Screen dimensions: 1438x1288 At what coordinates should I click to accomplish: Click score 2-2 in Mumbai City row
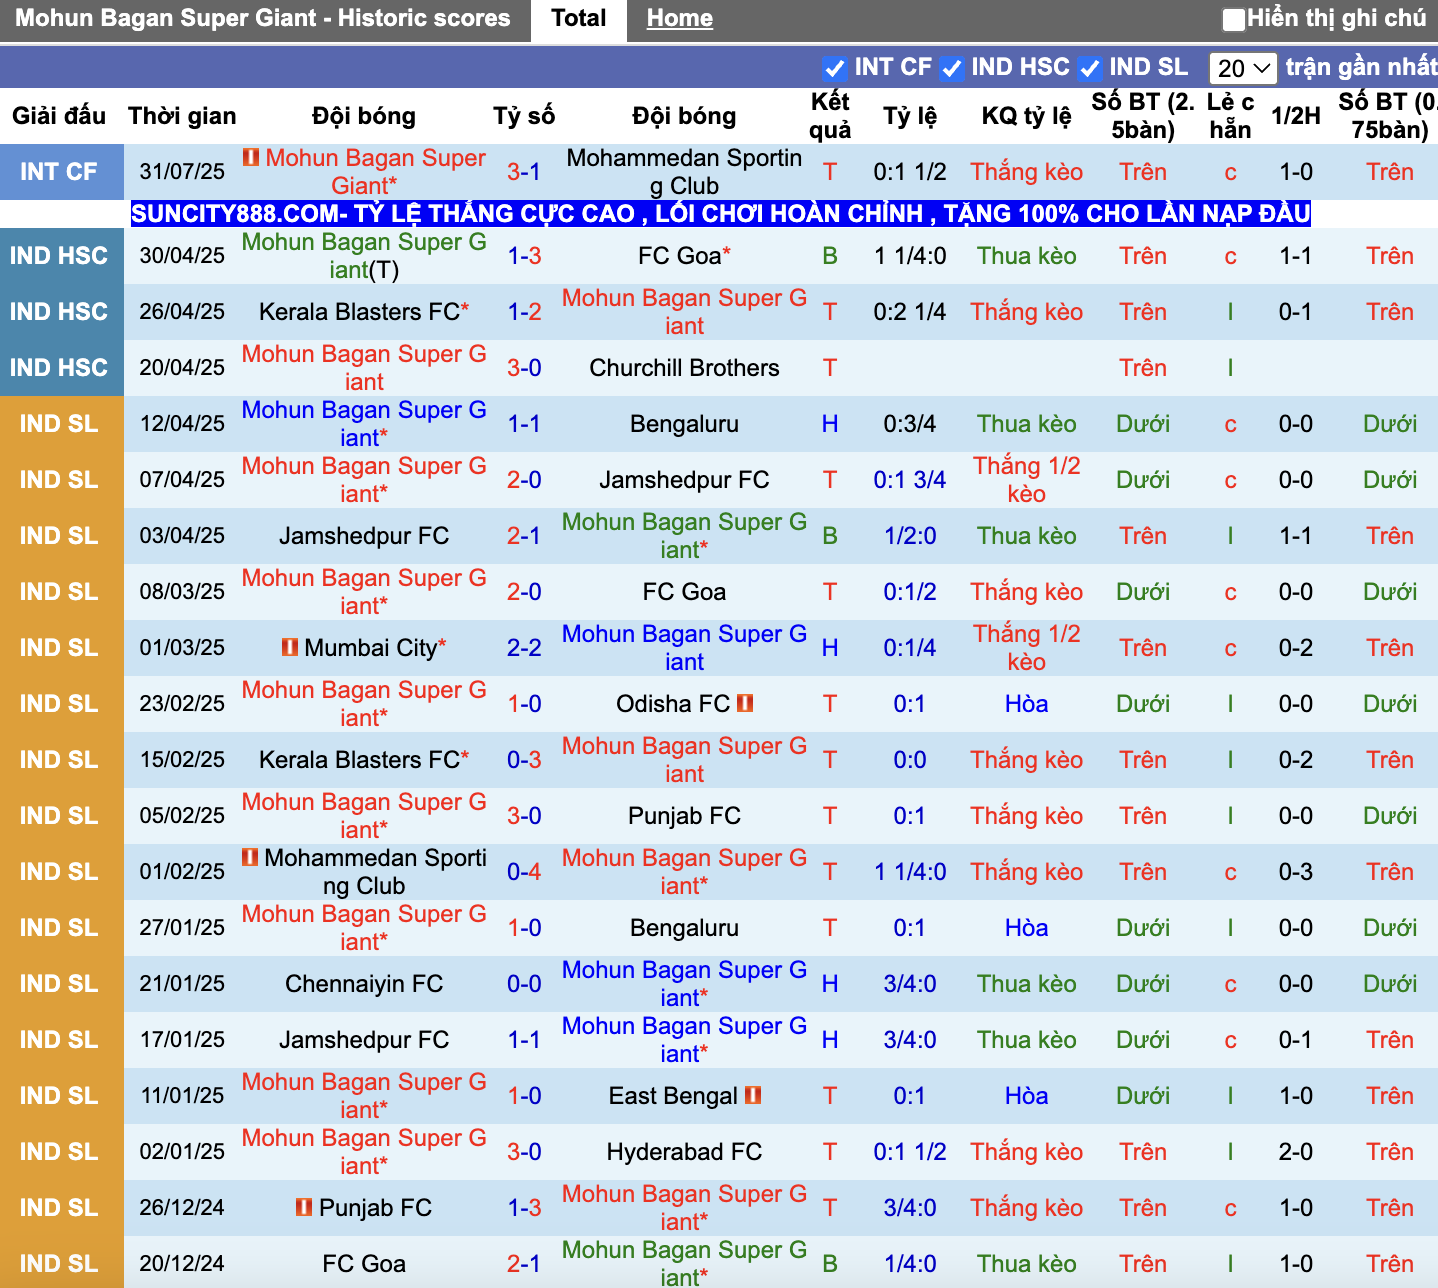point(524,648)
